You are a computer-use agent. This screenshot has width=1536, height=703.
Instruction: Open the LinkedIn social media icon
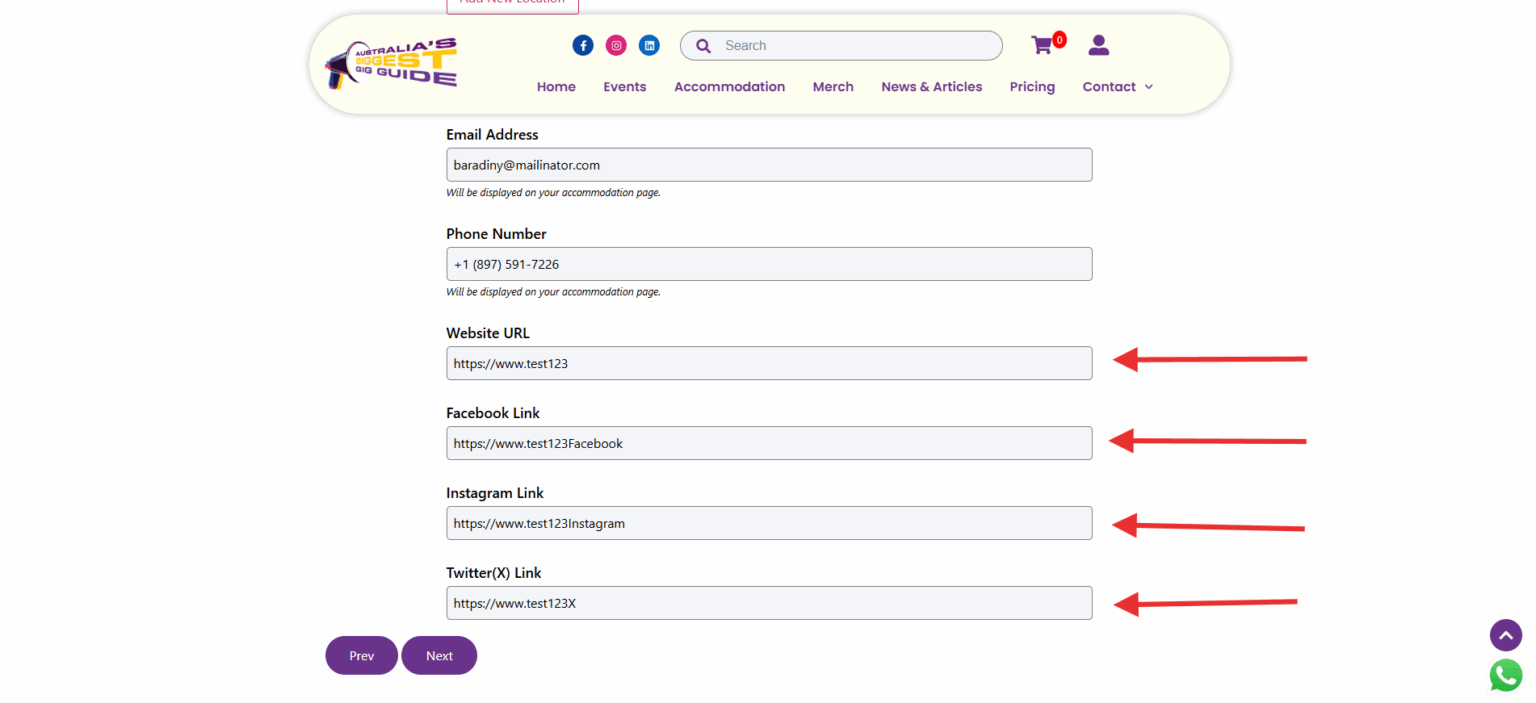coord(649,45)
